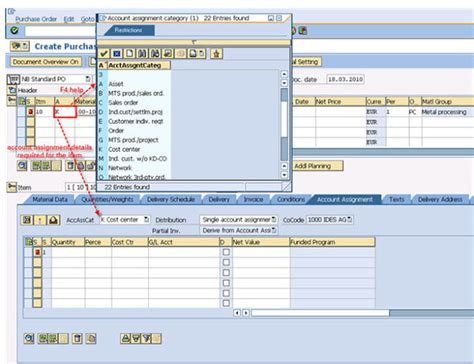Switch to the Delivery Schedule tab
The image size is (474, 364).
pos(171,199)
